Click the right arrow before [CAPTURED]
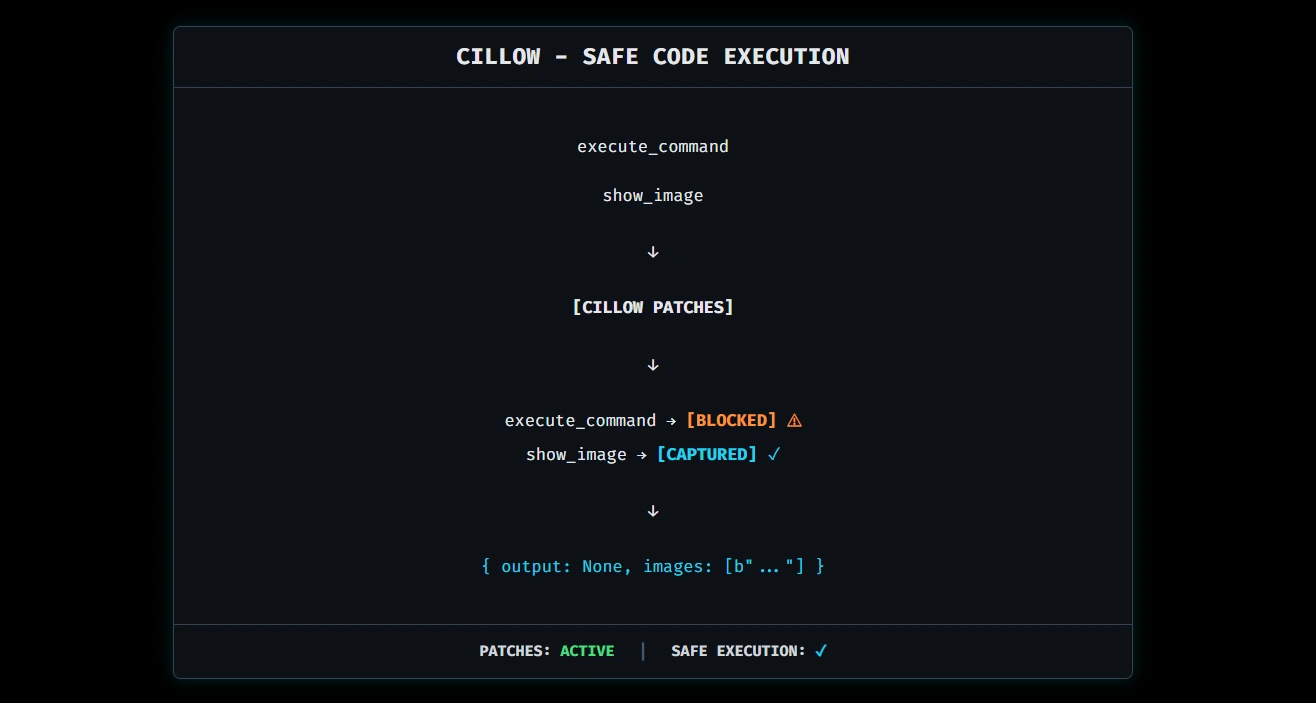This screenshot has width=1316, height=703. point(641,455)
